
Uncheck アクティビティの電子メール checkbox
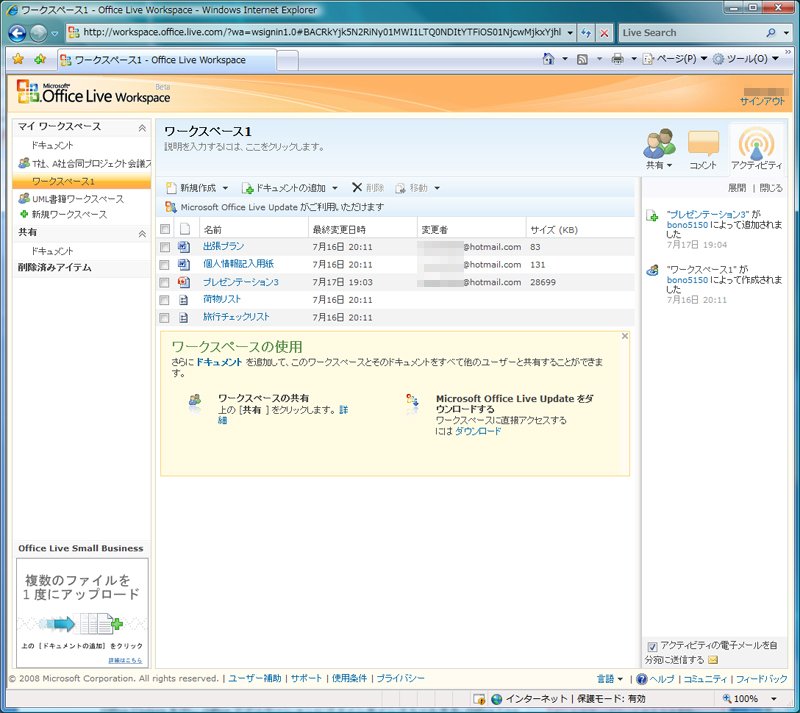click(x=653, y=647)
